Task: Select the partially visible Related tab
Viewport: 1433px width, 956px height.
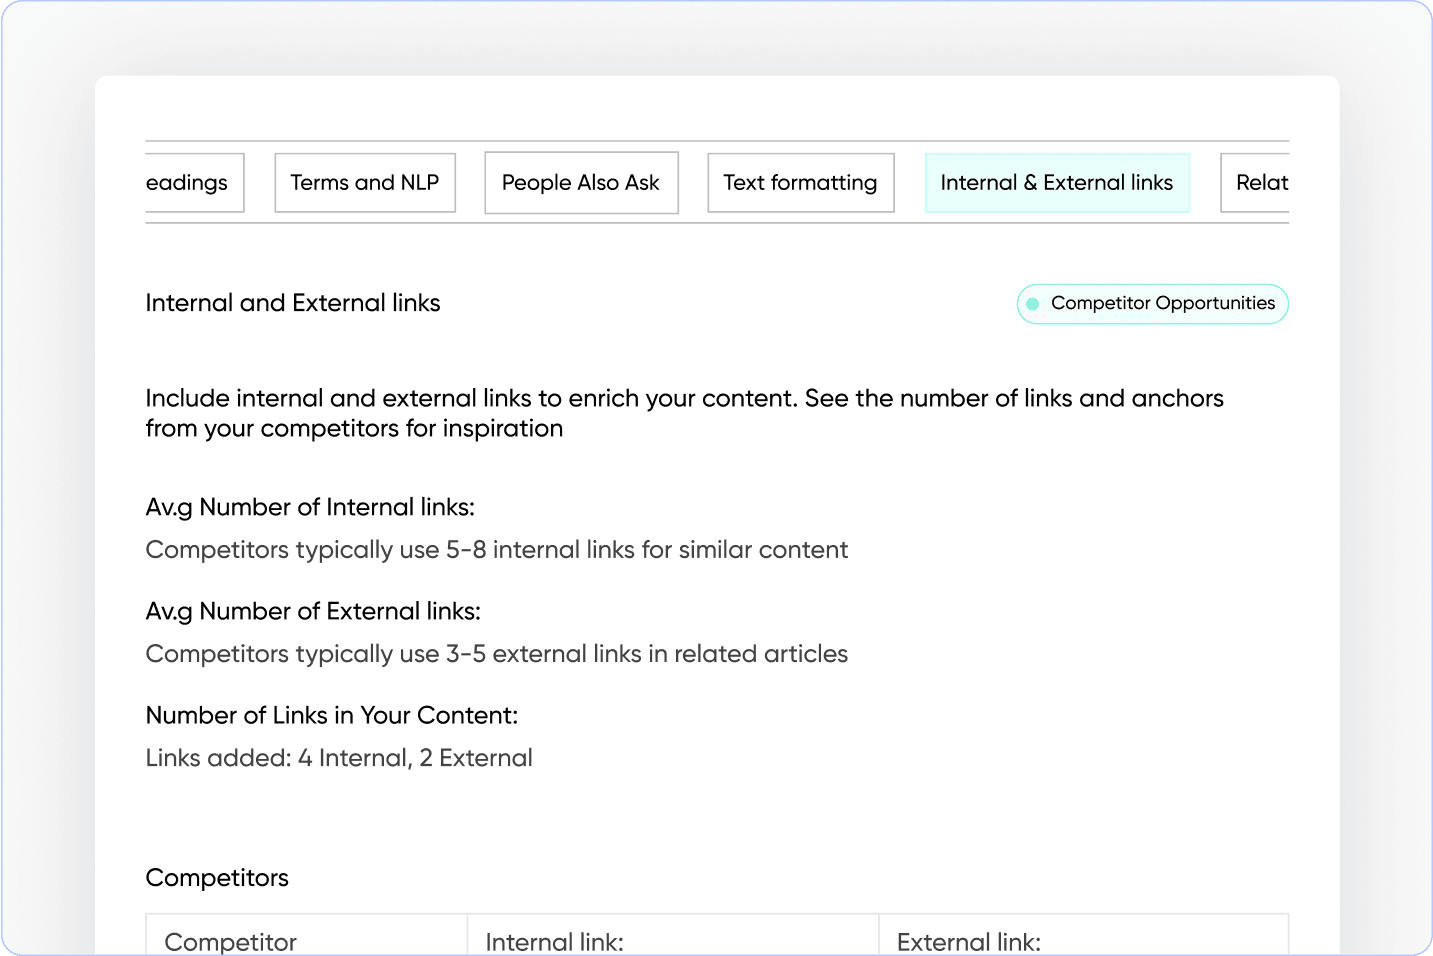Action: pos(1264,183)
